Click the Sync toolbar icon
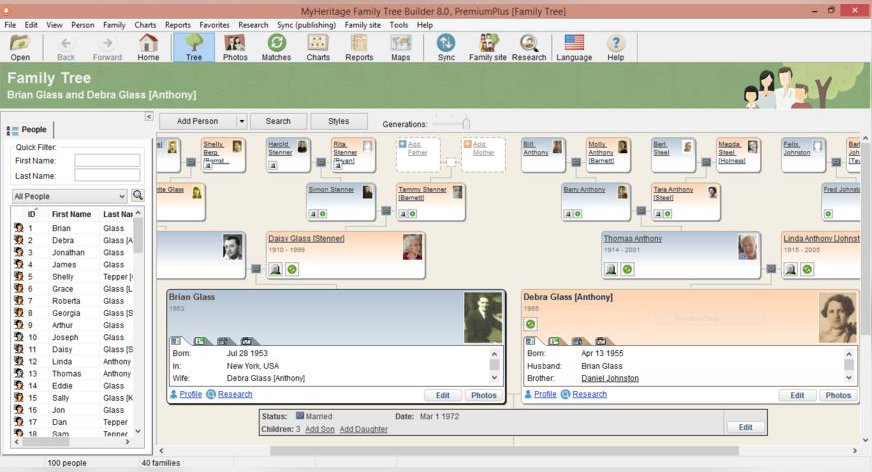 point(446,47)
